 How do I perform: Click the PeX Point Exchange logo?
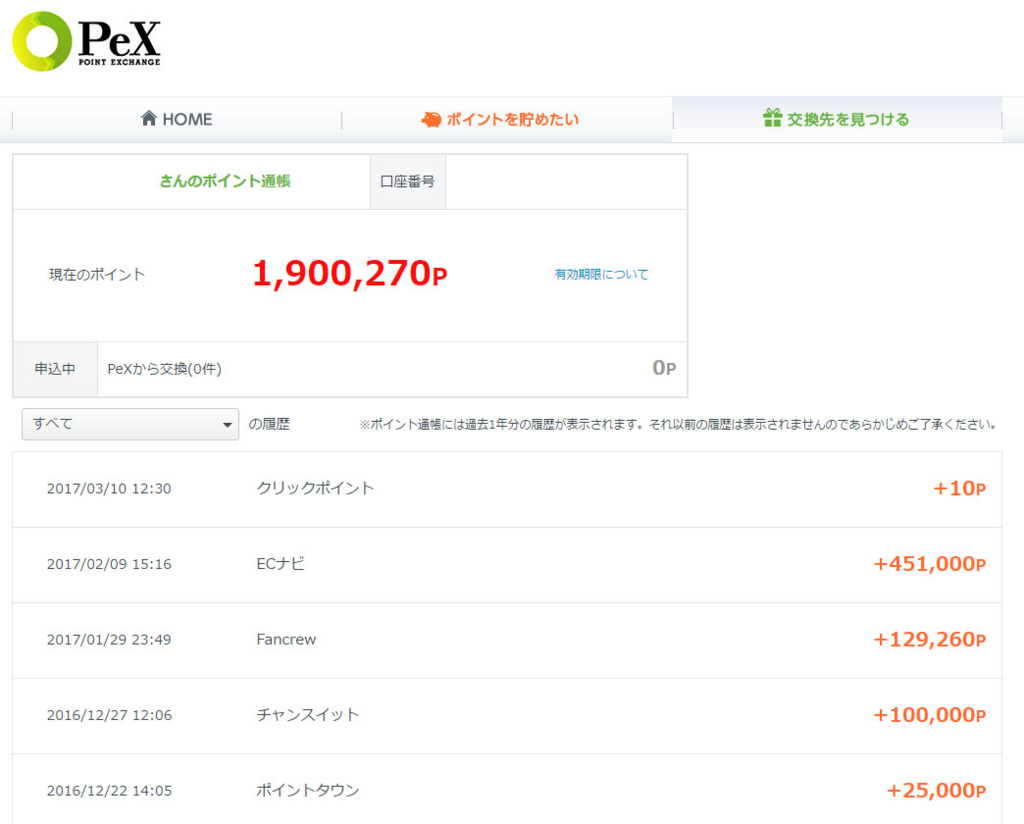(86, 42)
